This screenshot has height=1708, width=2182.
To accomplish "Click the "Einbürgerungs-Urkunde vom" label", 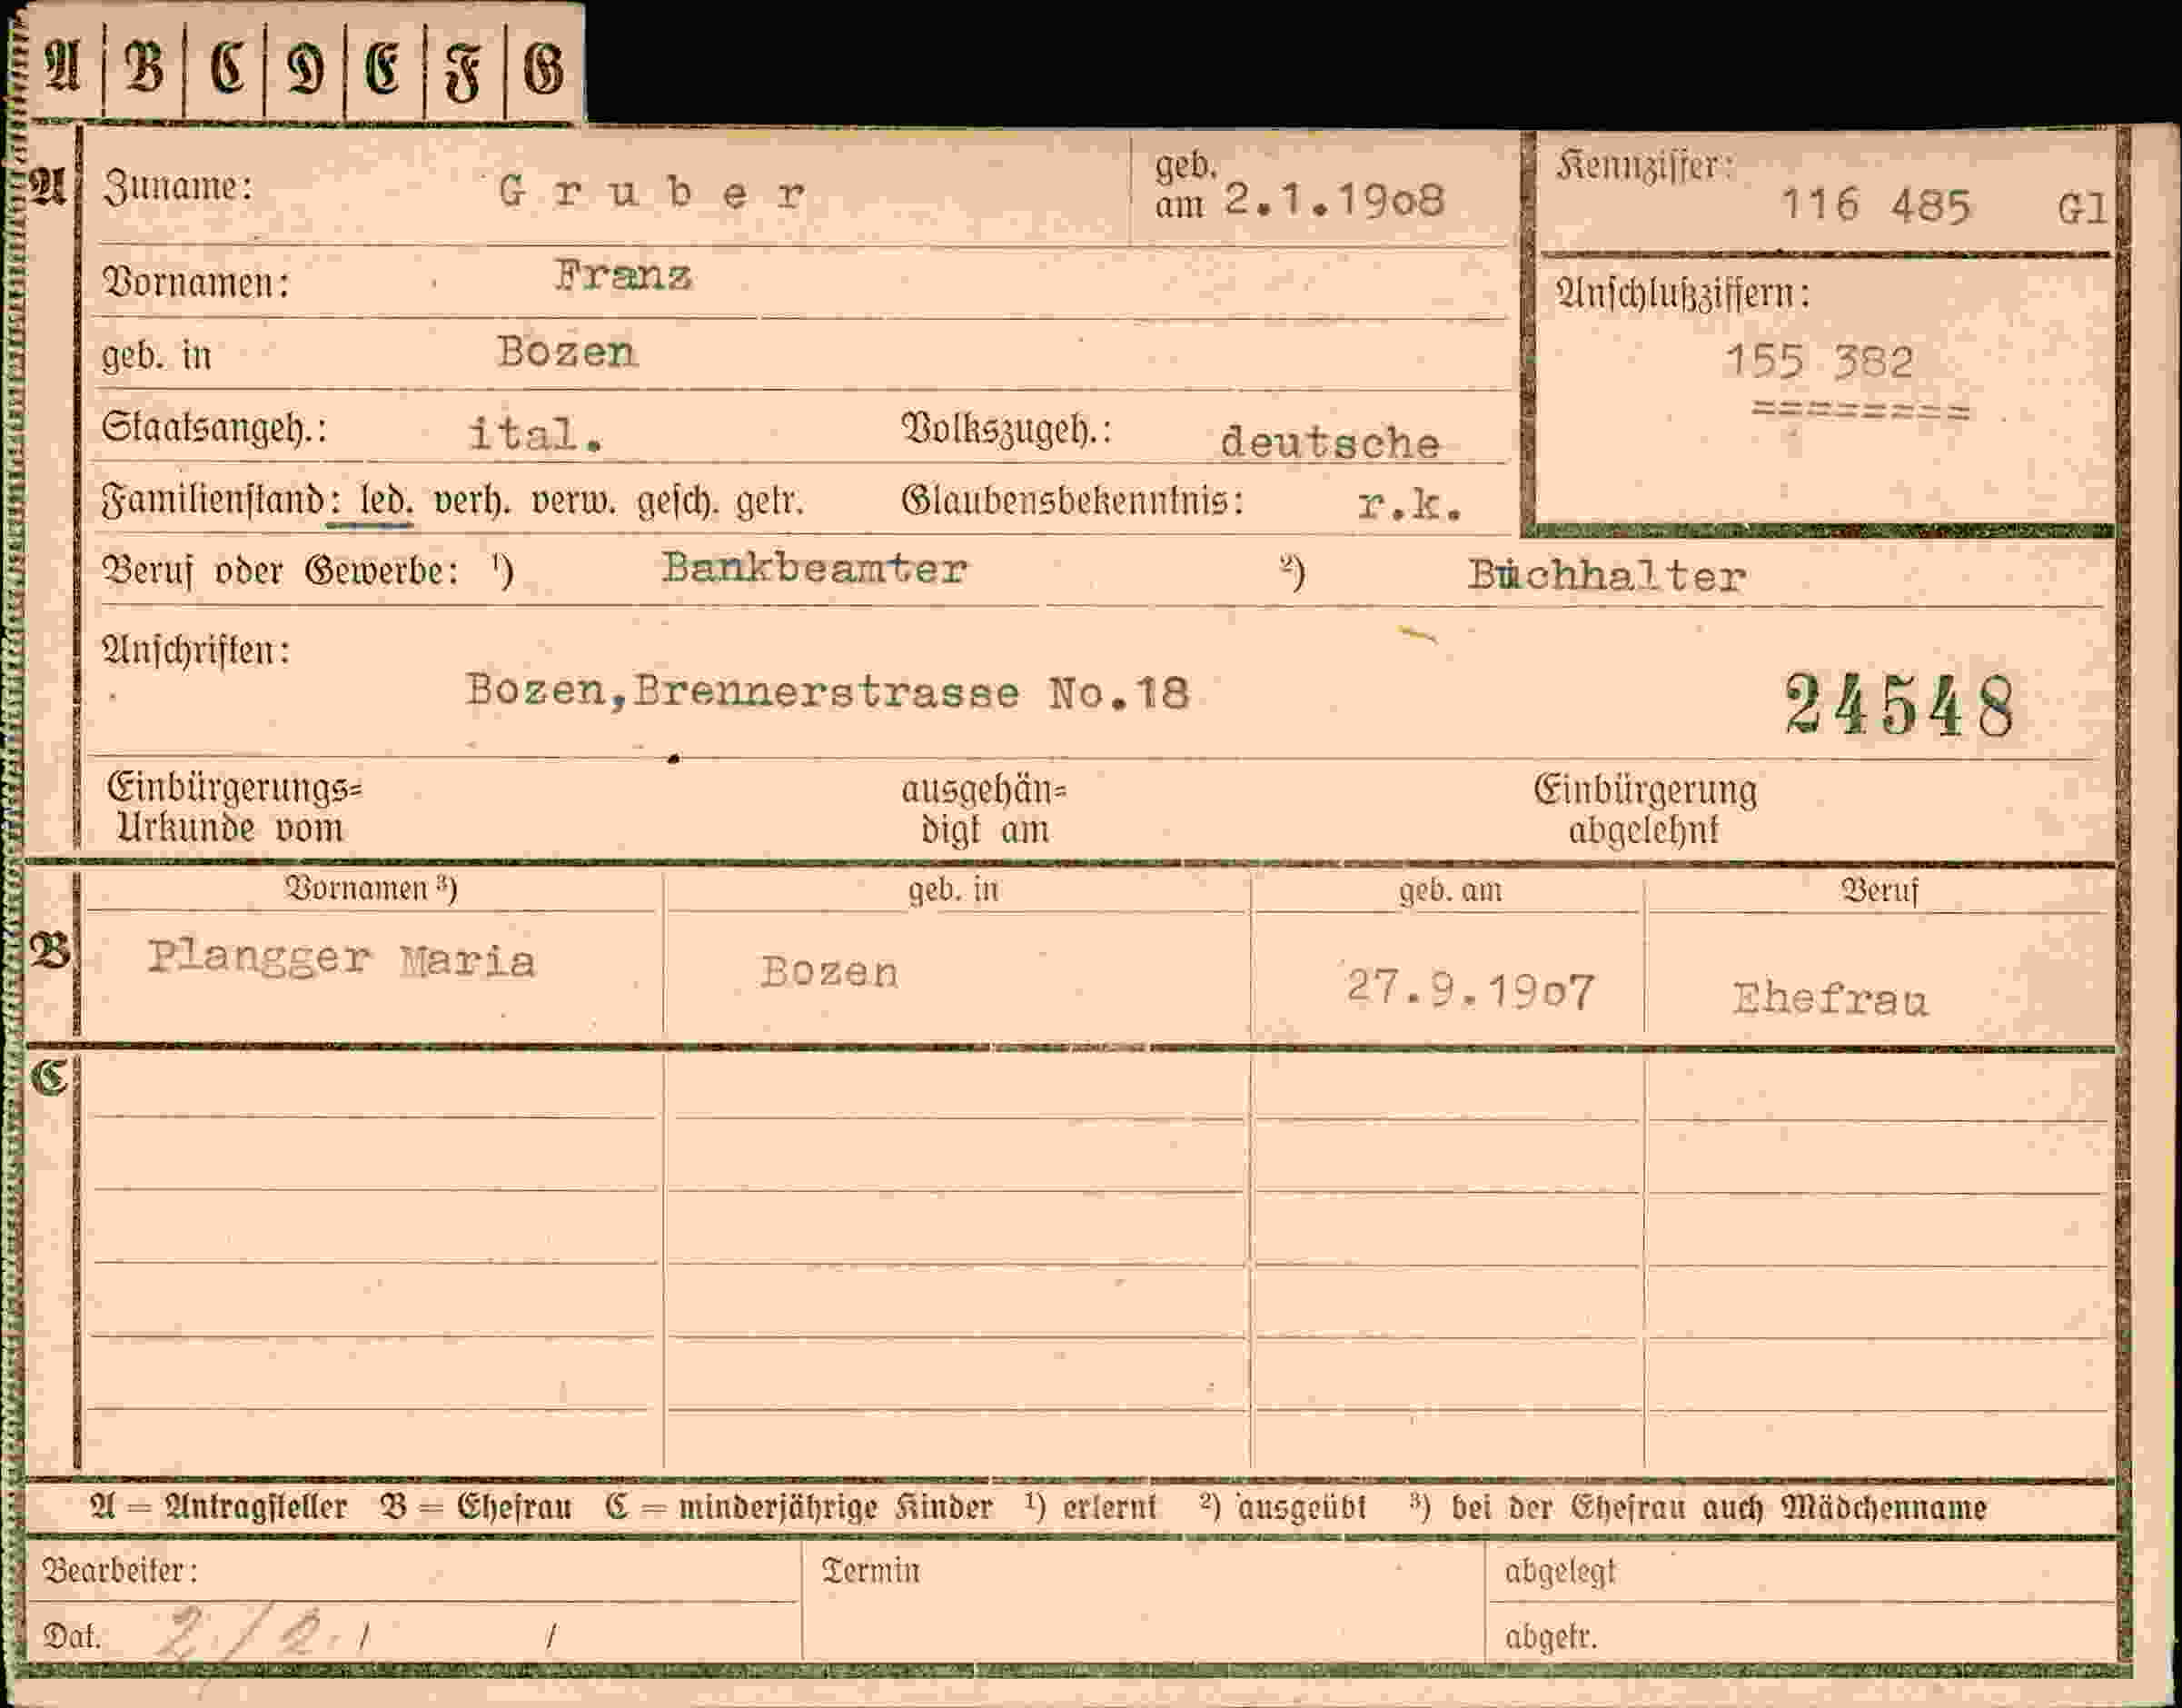I will tap(234, 808).
